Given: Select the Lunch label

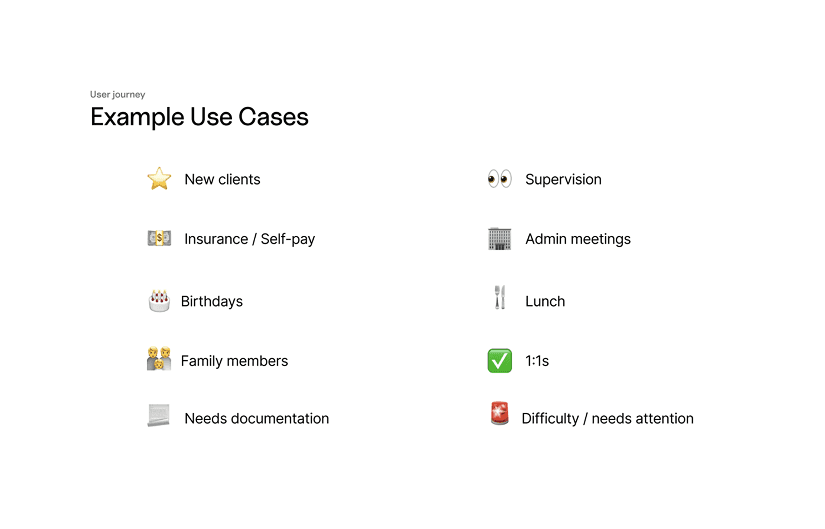Looking at the screenshot, I should [x=545, y=302].
